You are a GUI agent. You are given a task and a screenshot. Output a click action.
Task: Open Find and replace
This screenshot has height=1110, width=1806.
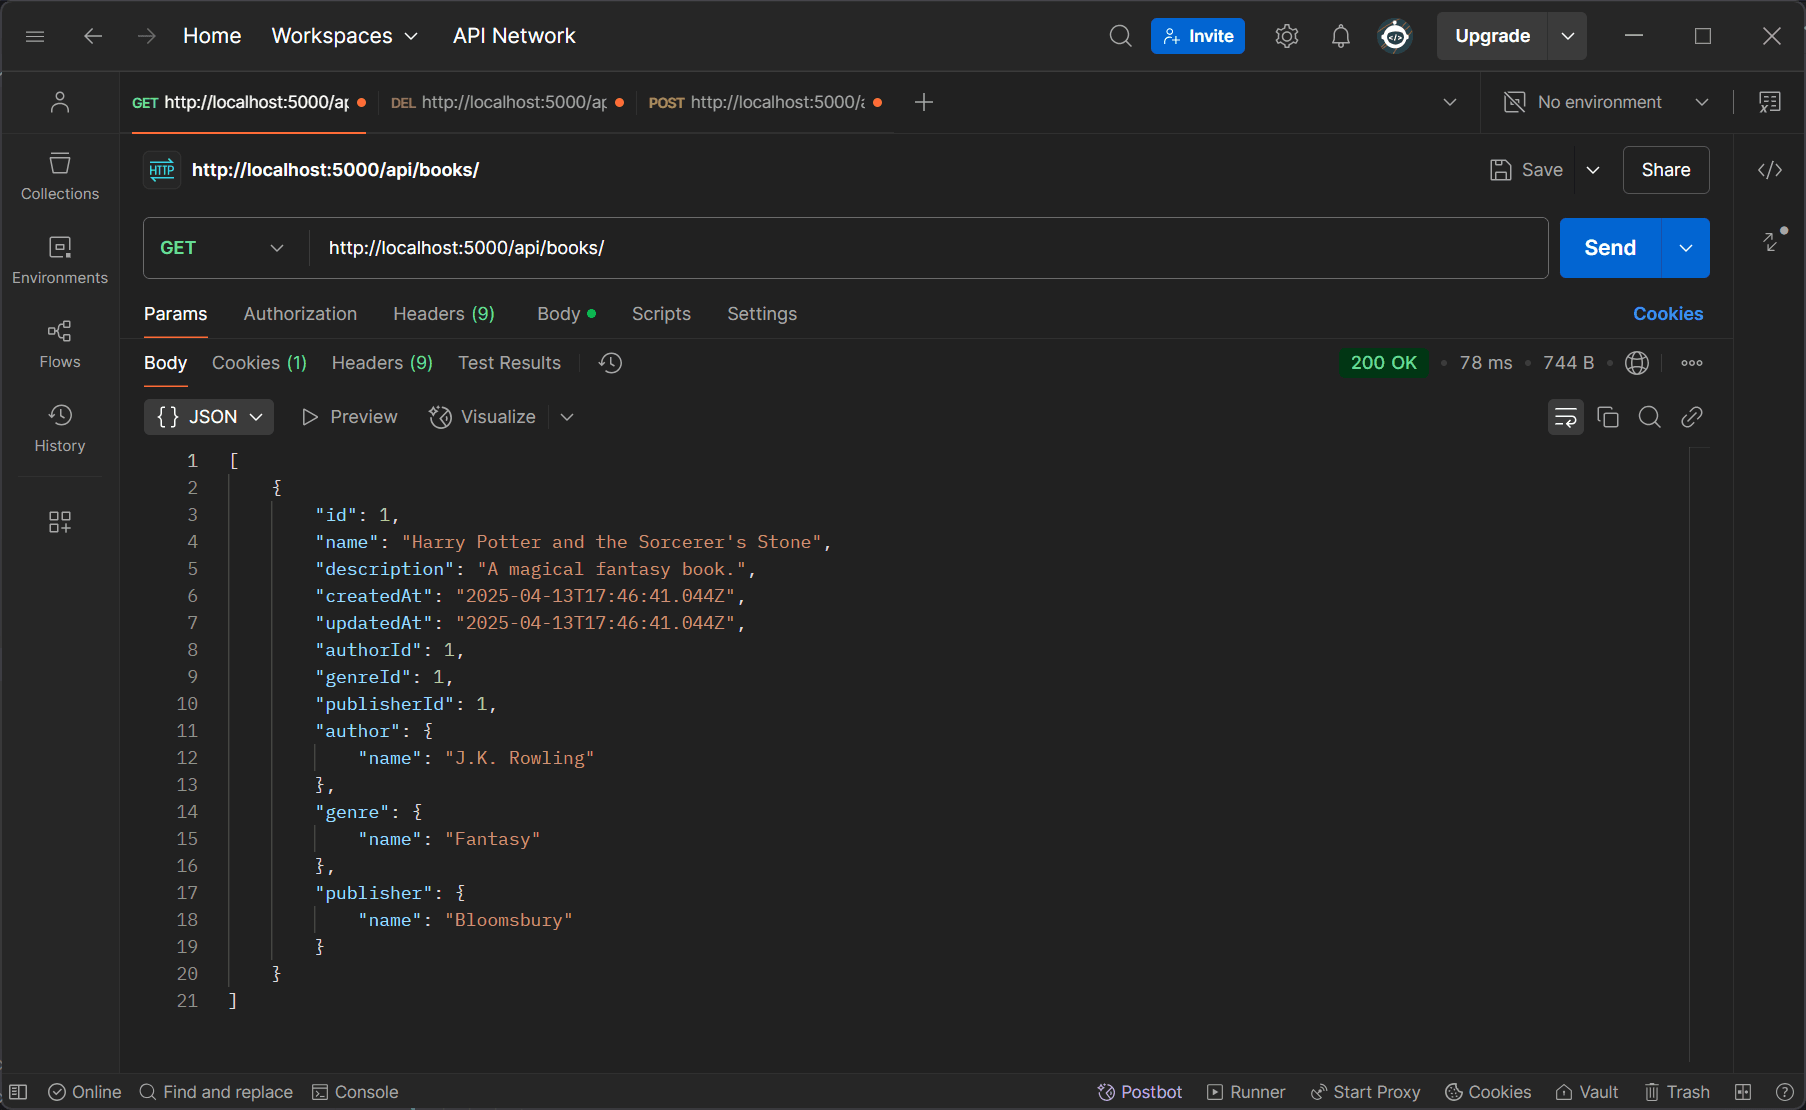pos(216,1092)
